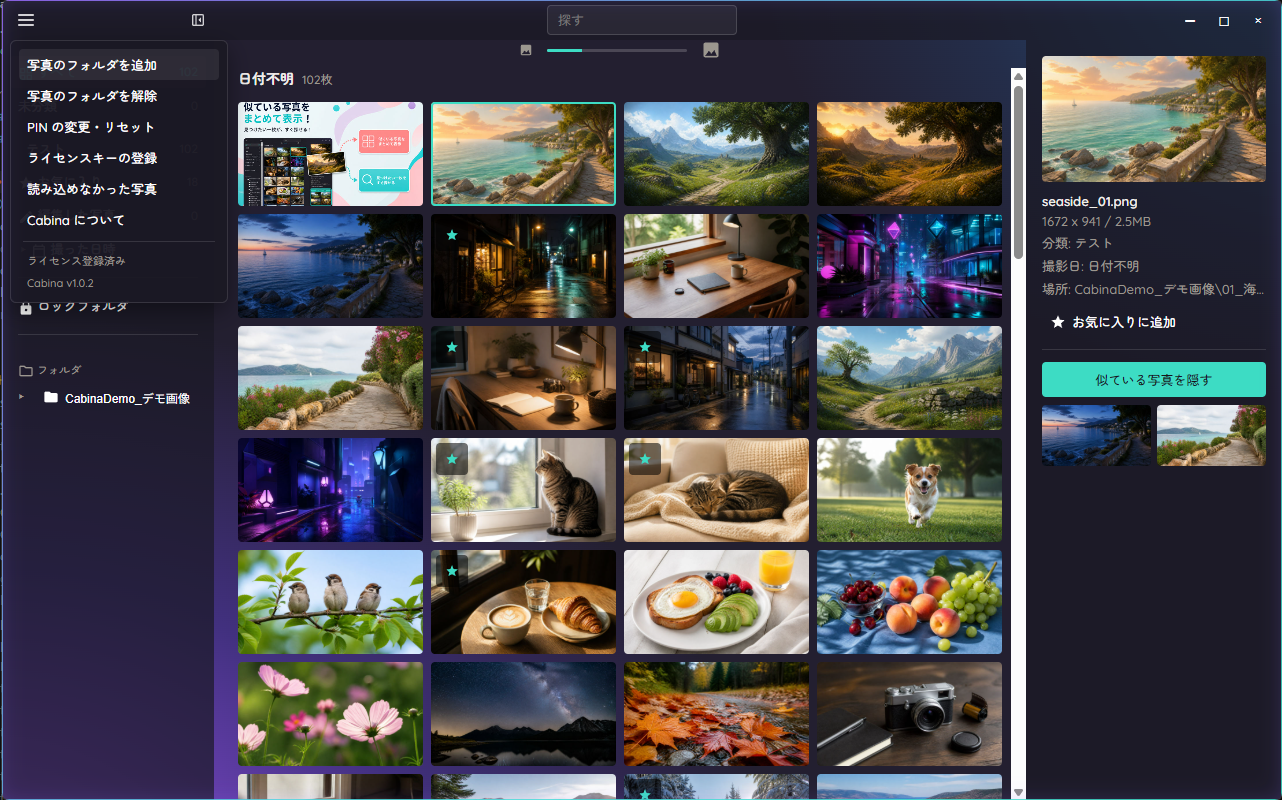The height and width of the screenshot is (800, 1282).
Task: Close the hamburger main menu icon
Action: [x=26, y=20]
